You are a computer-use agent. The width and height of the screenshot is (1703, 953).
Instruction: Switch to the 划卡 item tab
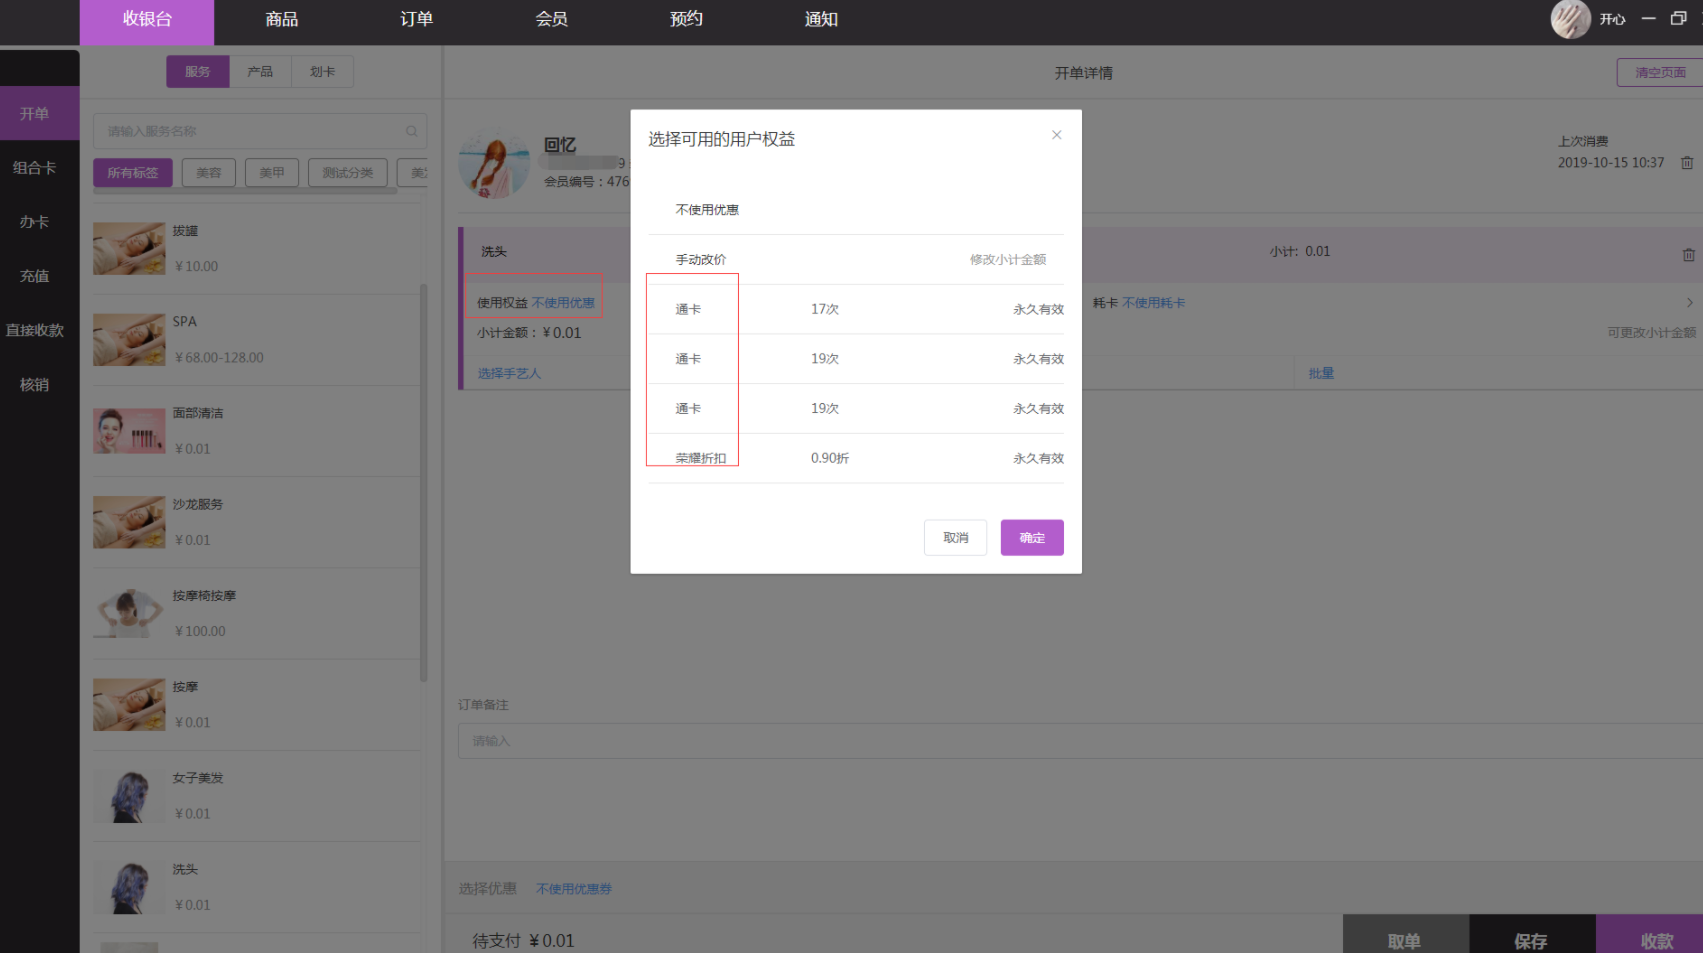(322, 72)
